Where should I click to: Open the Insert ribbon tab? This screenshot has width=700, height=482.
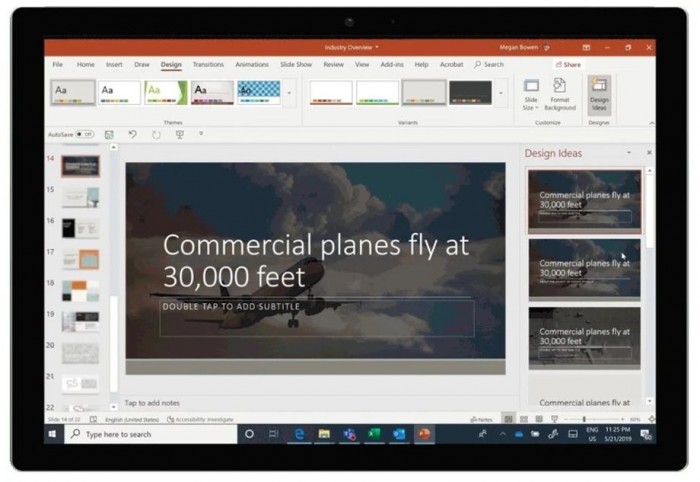click(x=114, y=64)
